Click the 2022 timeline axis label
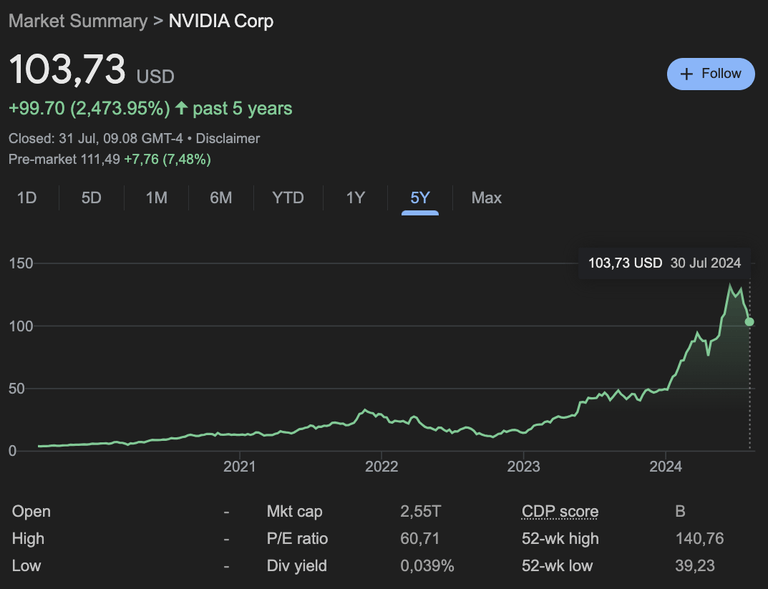This screenshot has height=589, width=768. tap(382, 466)
